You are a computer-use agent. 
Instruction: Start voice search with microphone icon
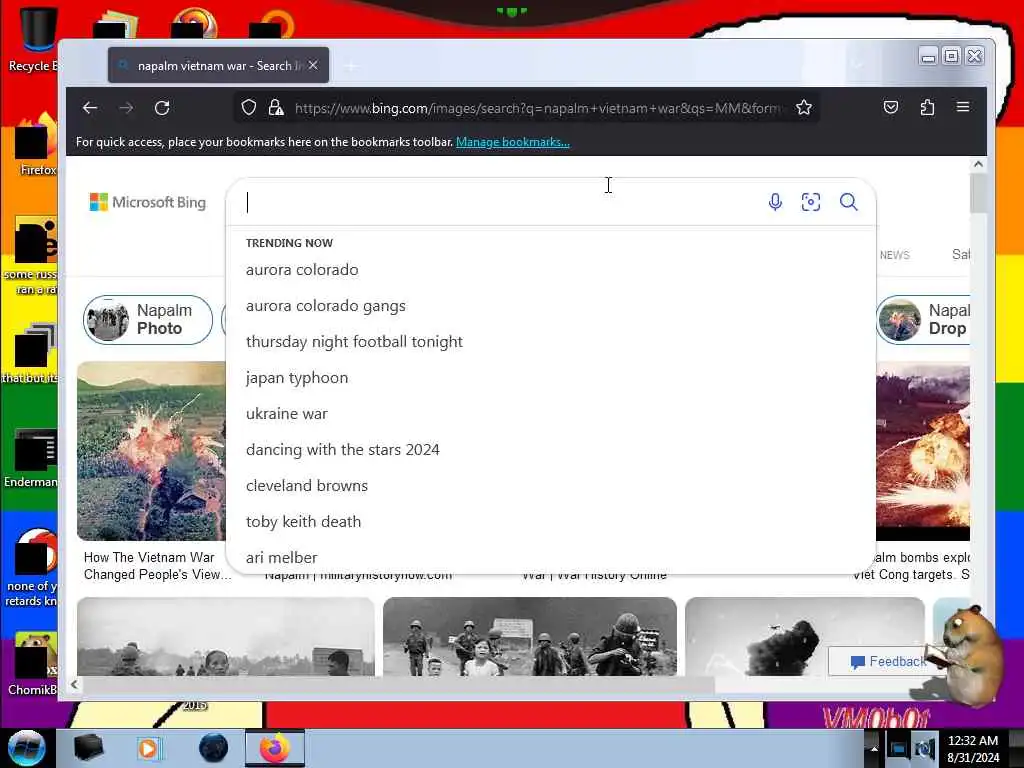point(775,202)
